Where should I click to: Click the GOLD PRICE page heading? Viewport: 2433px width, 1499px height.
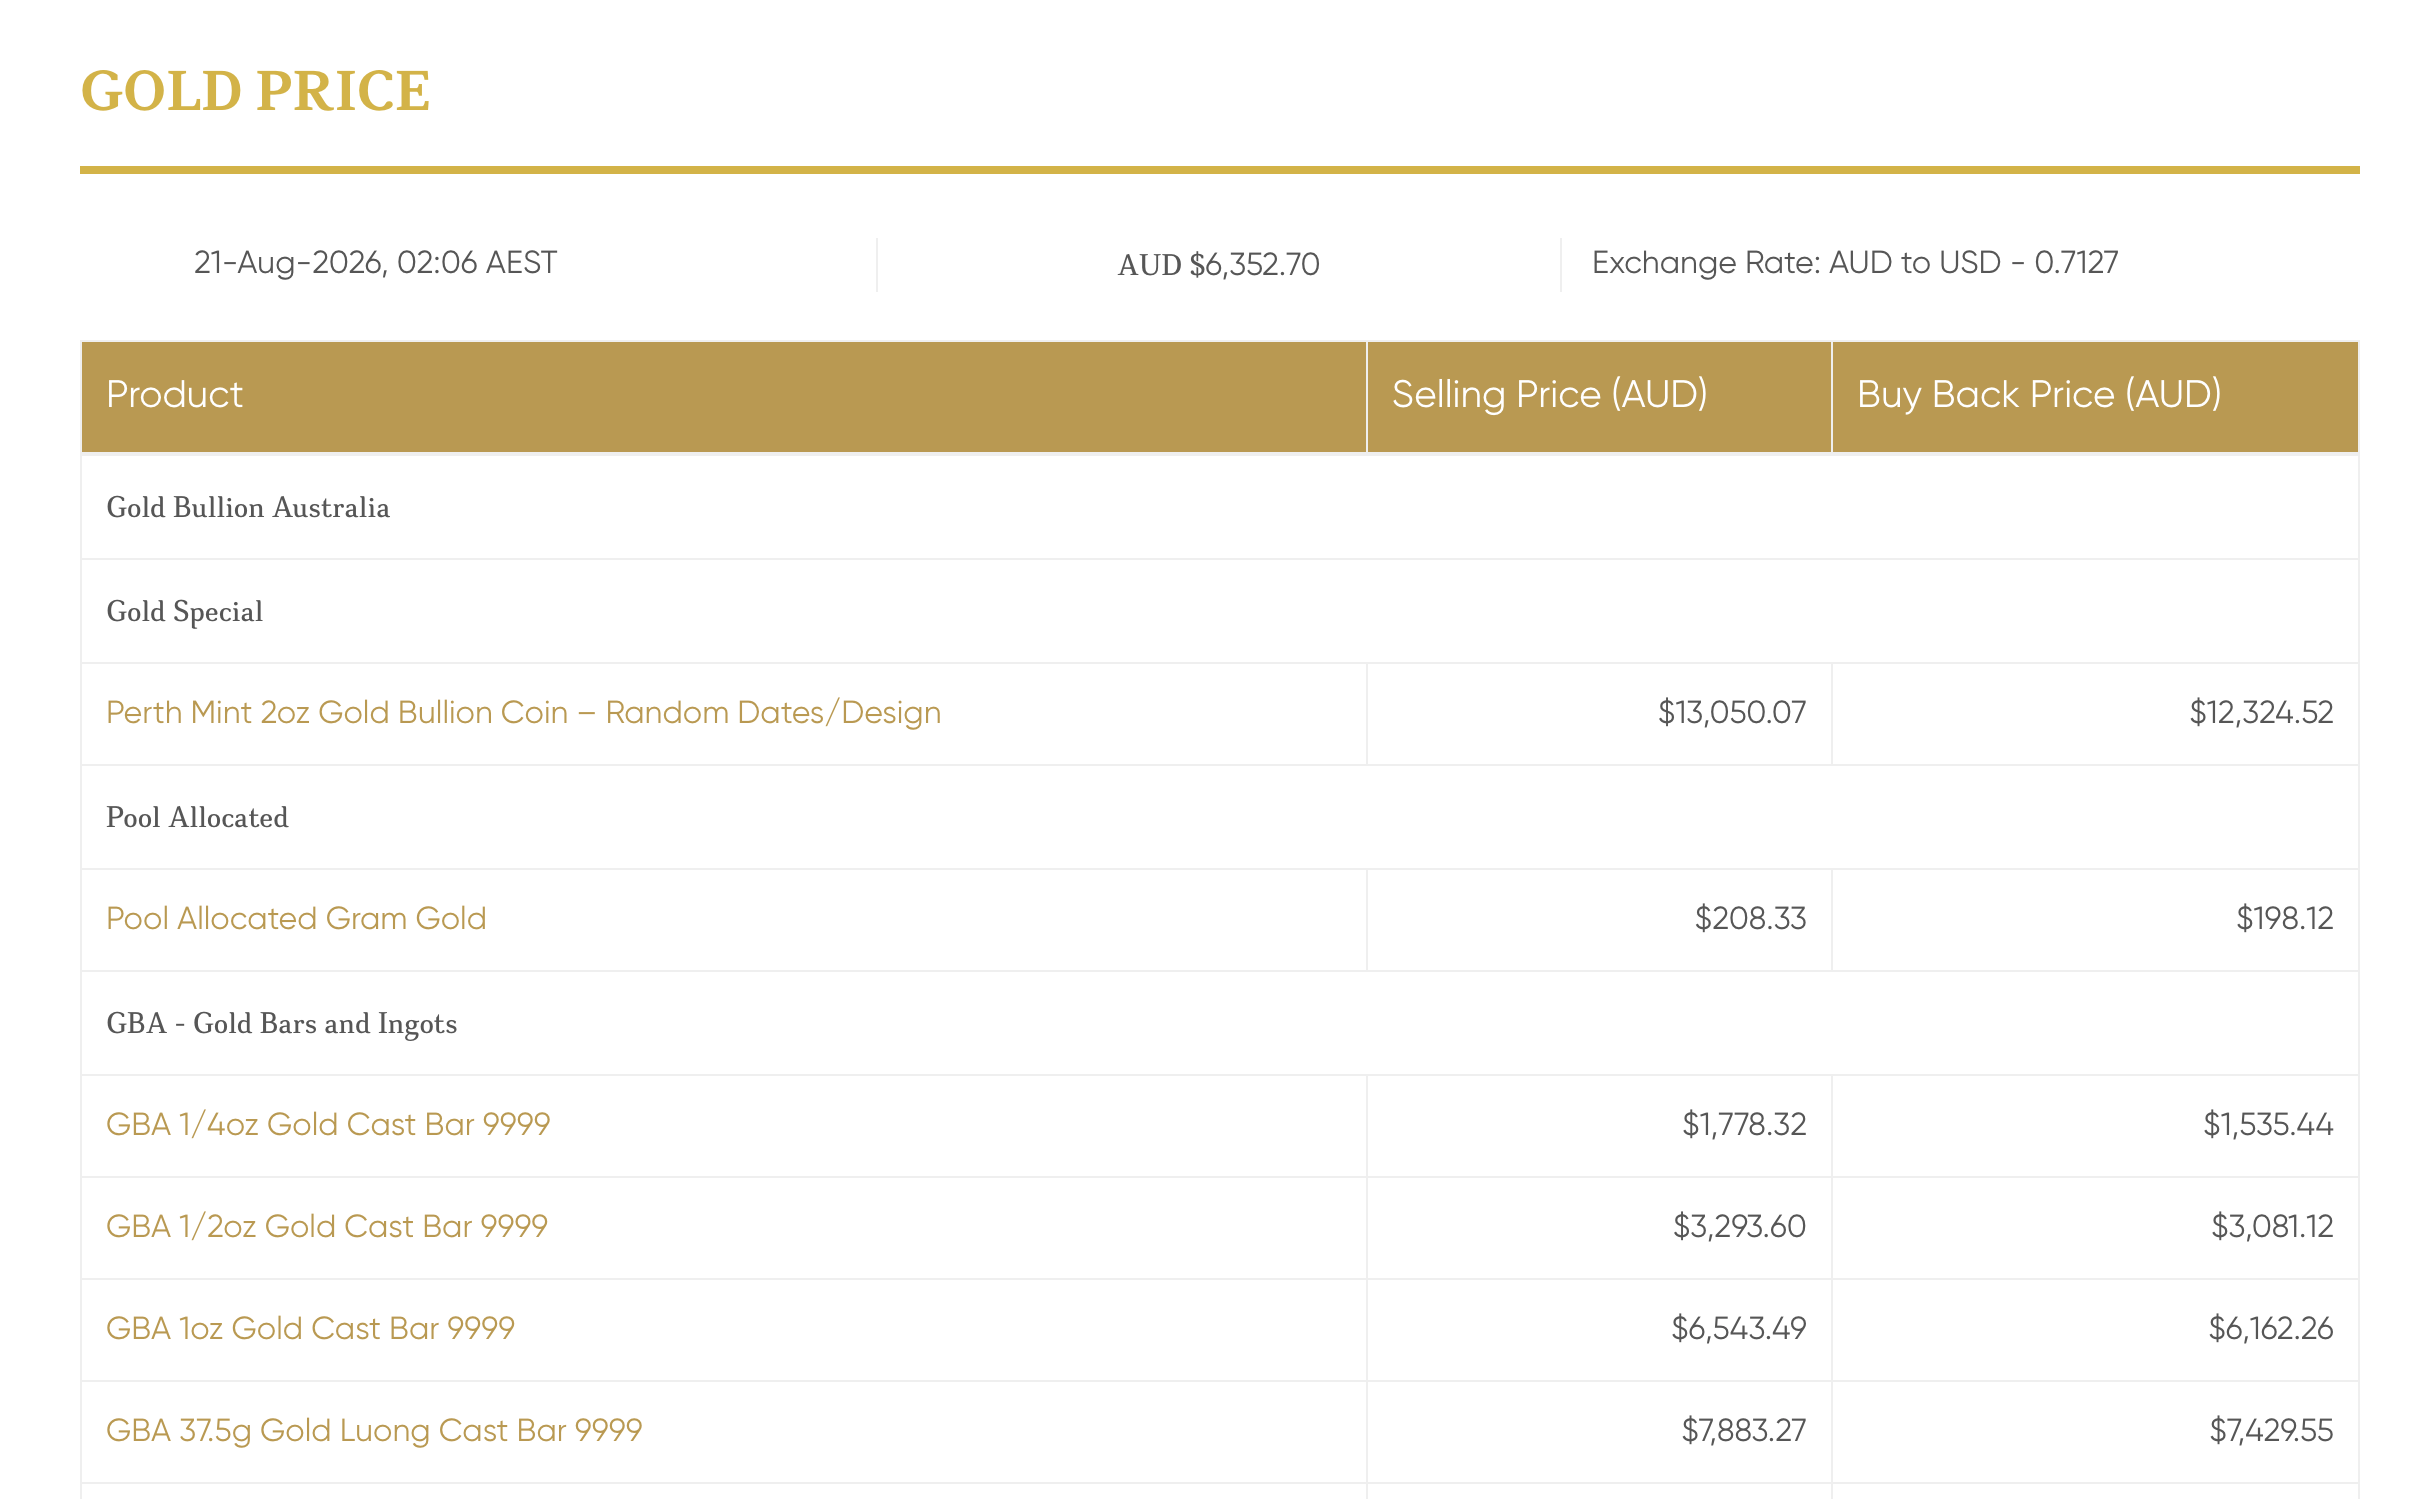point(255,91)
